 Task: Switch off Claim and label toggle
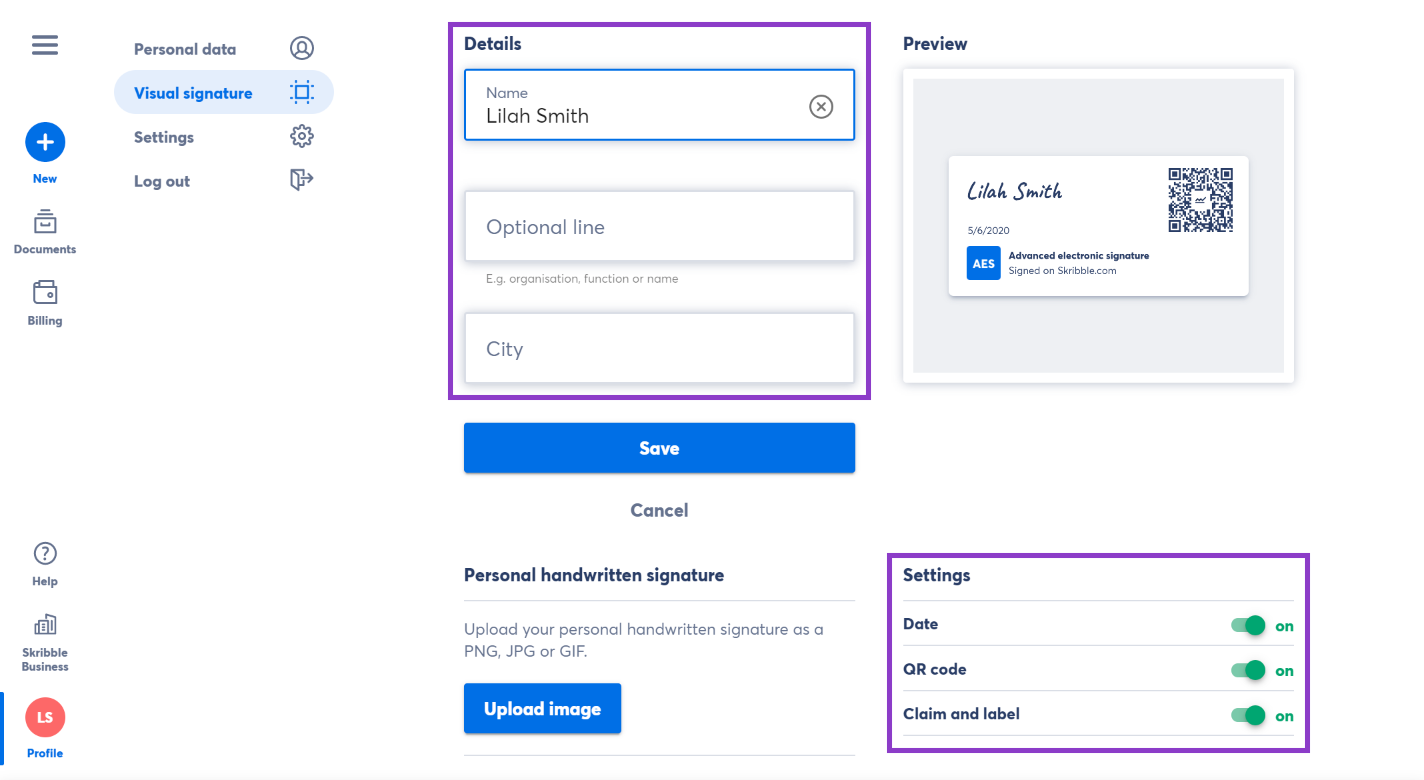pos(1248,715)
